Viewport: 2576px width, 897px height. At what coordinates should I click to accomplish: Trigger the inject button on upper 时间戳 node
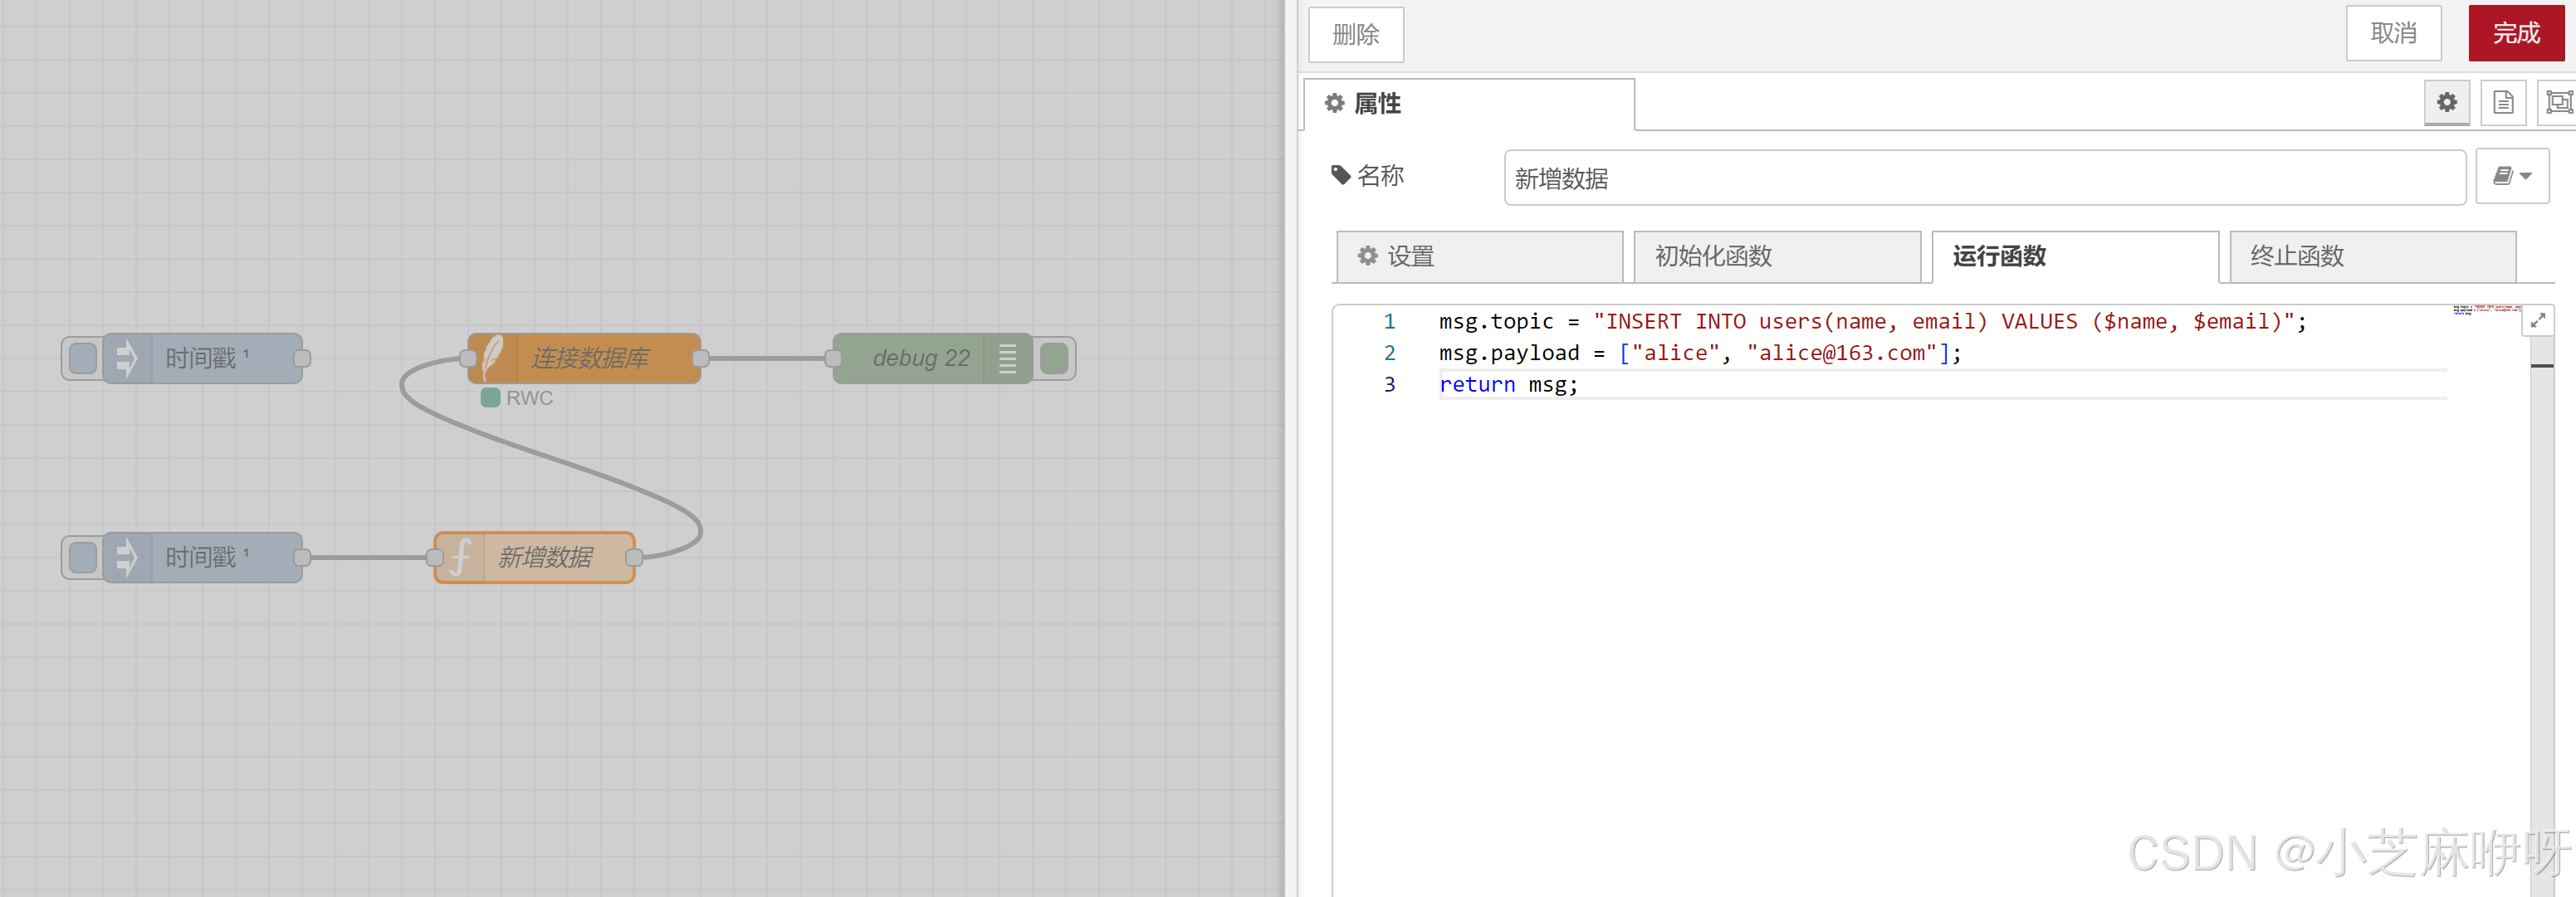click(82, 357)
